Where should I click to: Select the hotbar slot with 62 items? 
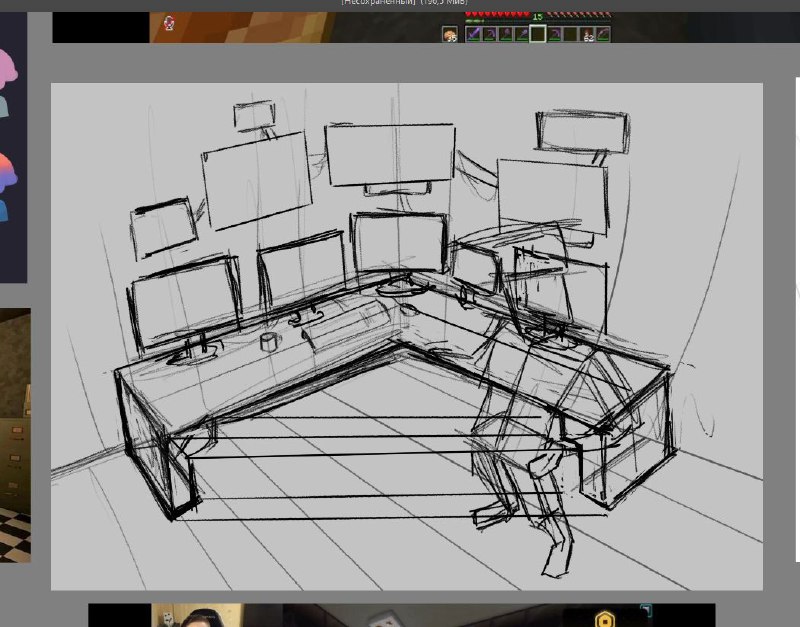pos(587,34)
